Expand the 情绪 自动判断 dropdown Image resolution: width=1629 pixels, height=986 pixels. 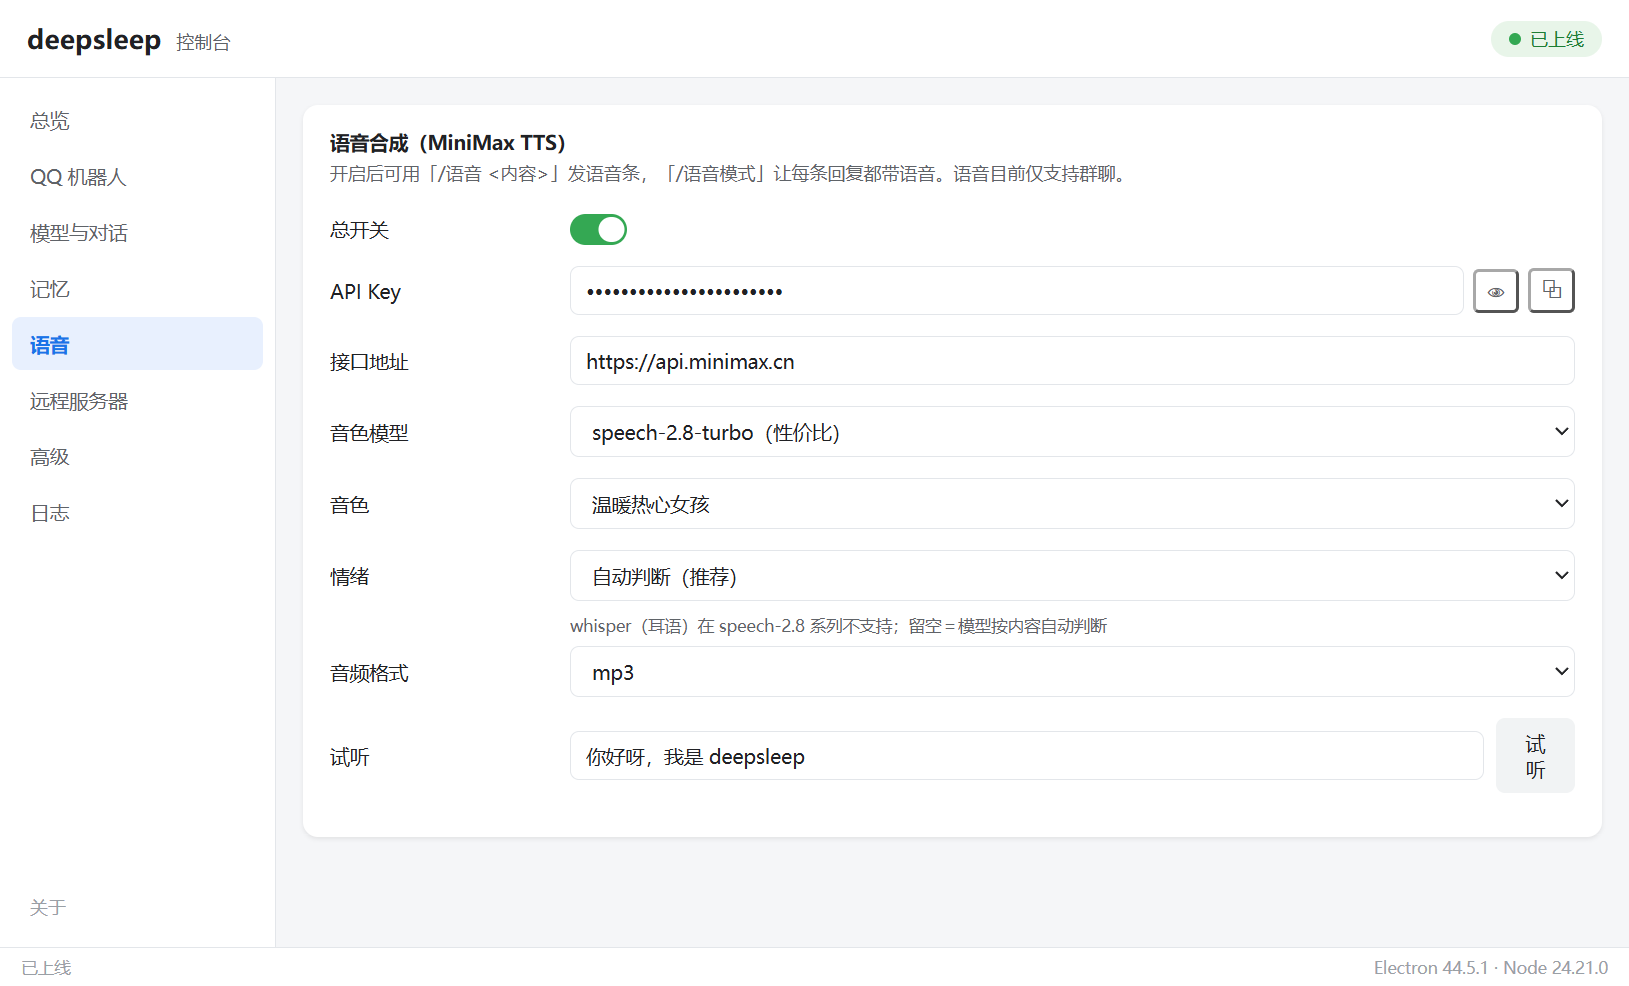coord(1072,576)
